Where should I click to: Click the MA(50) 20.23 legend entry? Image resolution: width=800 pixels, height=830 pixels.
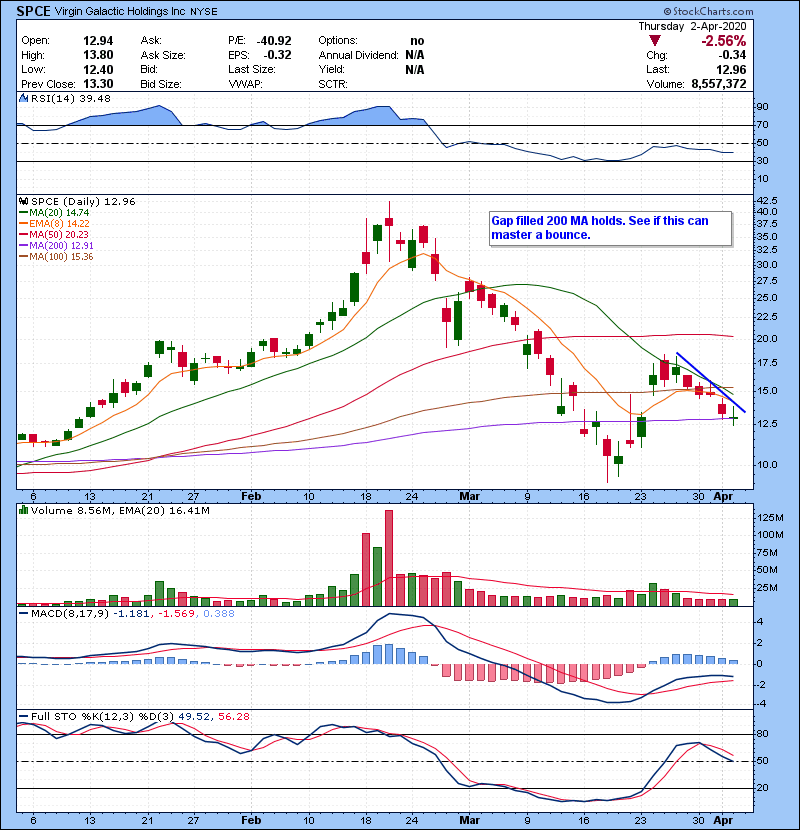pyautogui.click(x=54, y=234)
